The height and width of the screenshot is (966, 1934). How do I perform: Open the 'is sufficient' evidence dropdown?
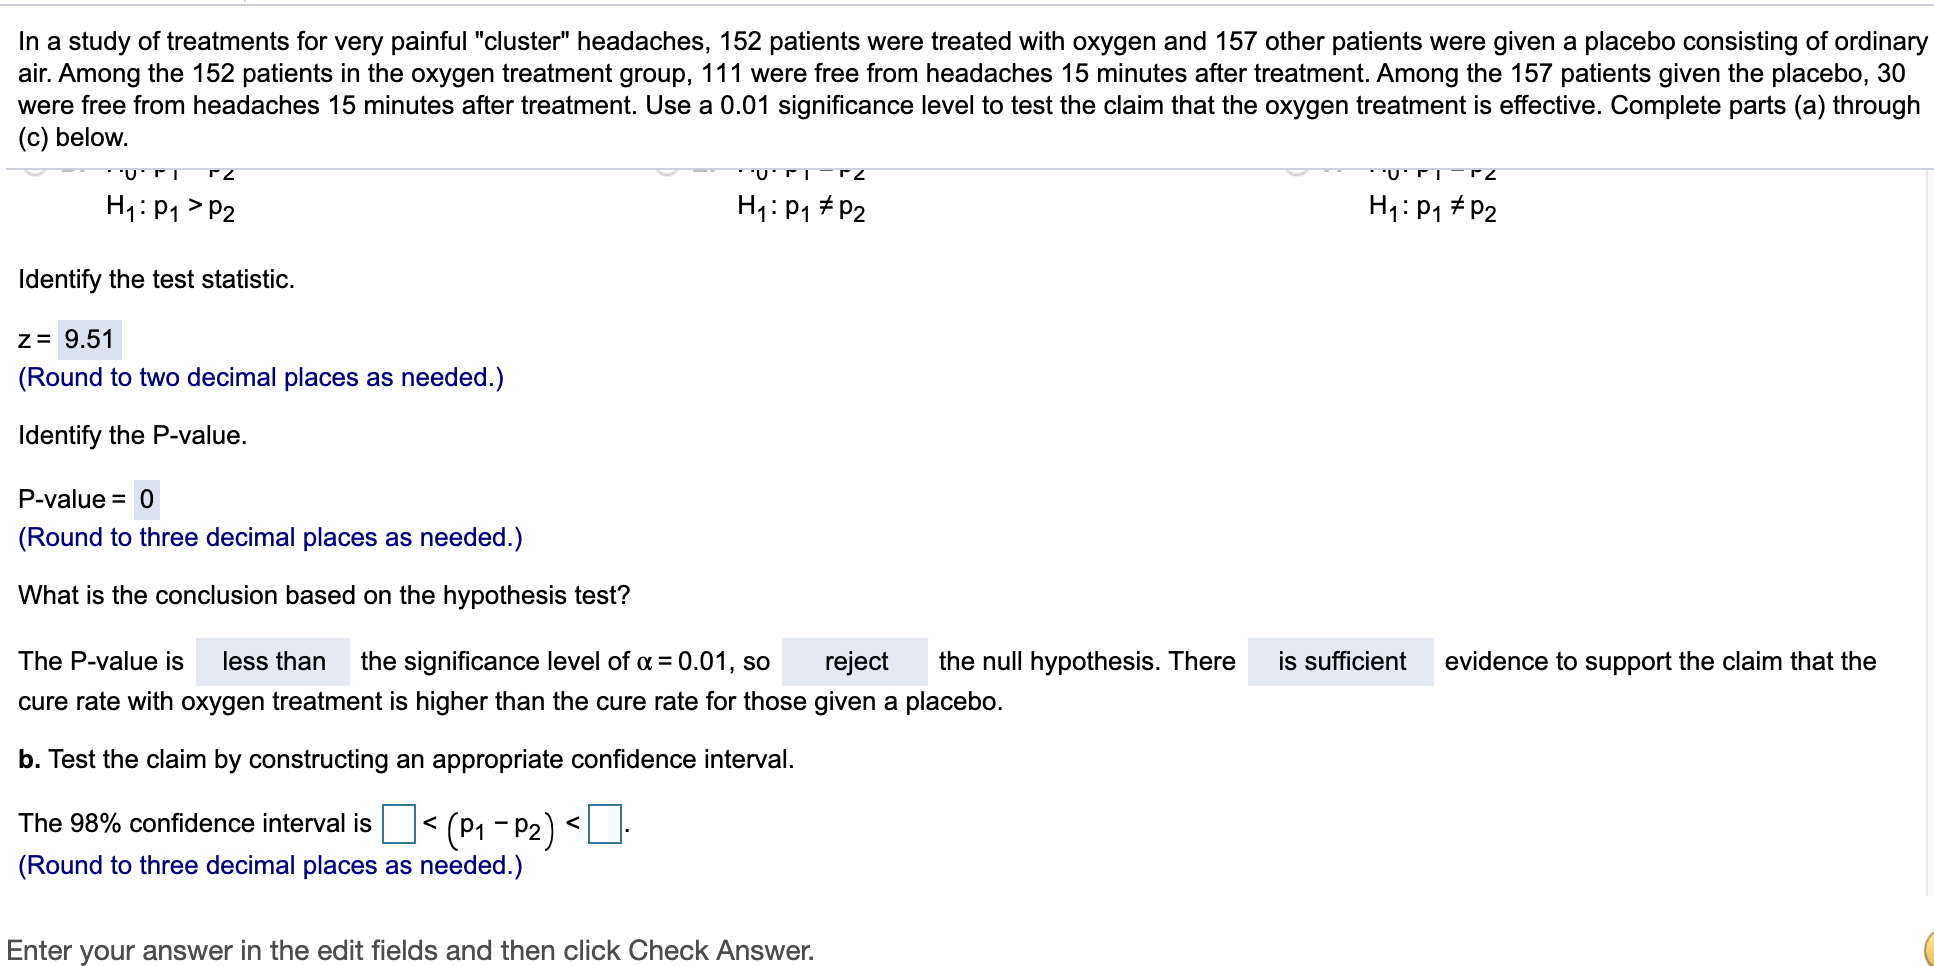1341,661
